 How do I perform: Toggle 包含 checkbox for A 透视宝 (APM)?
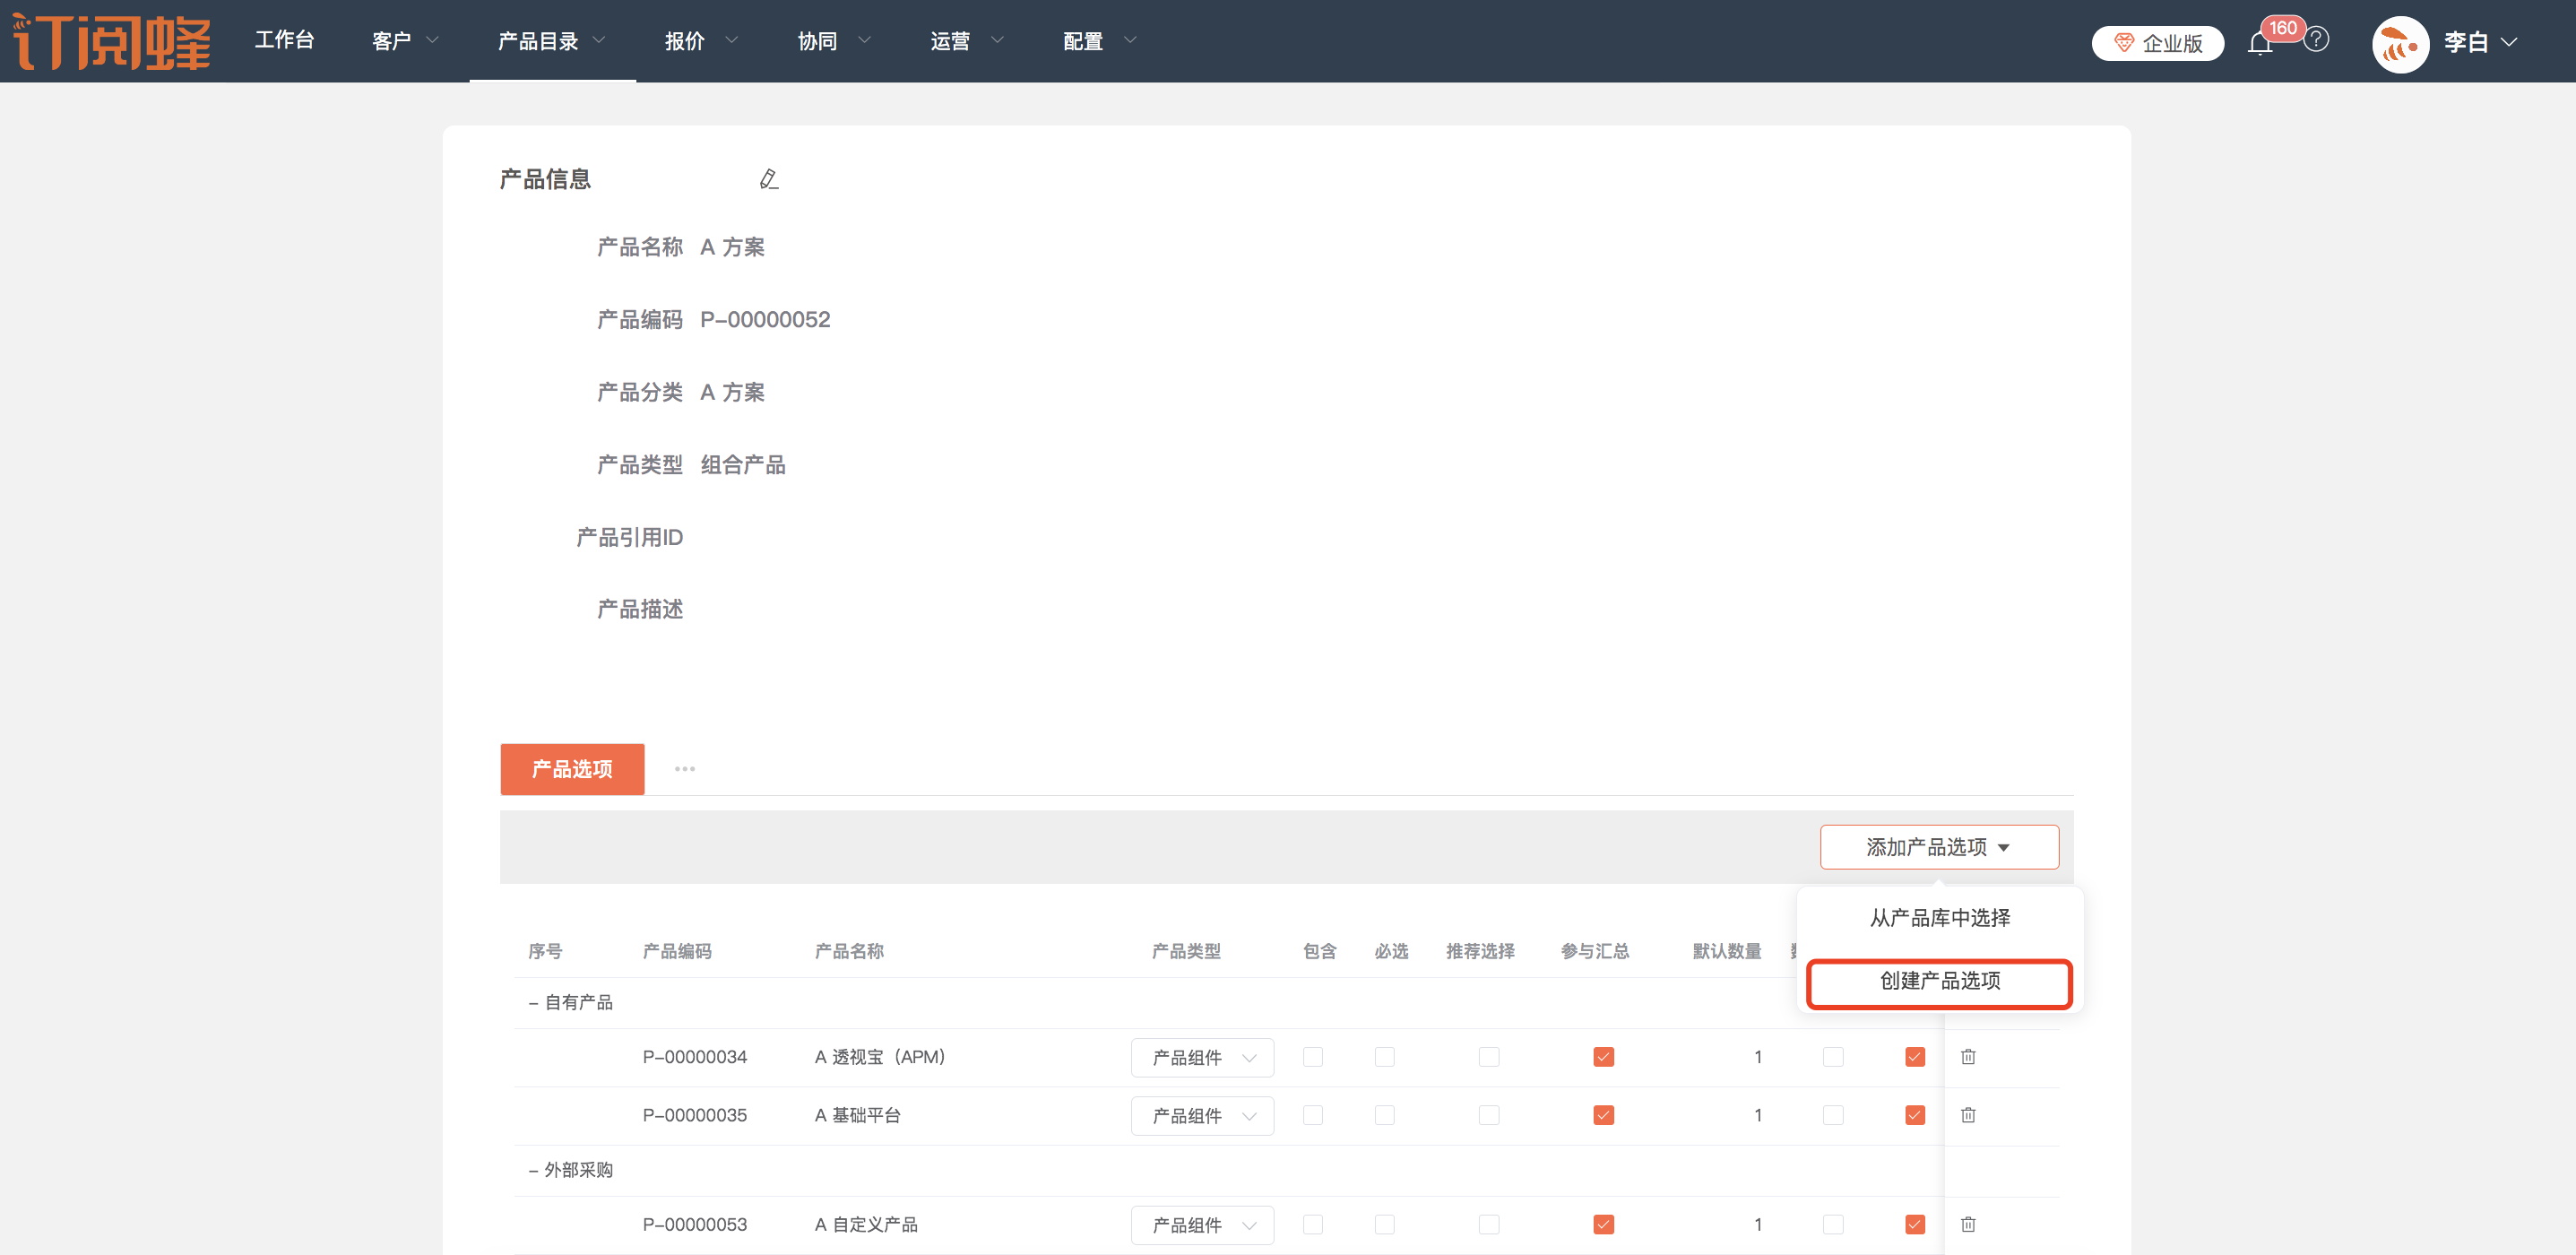1312,1056
